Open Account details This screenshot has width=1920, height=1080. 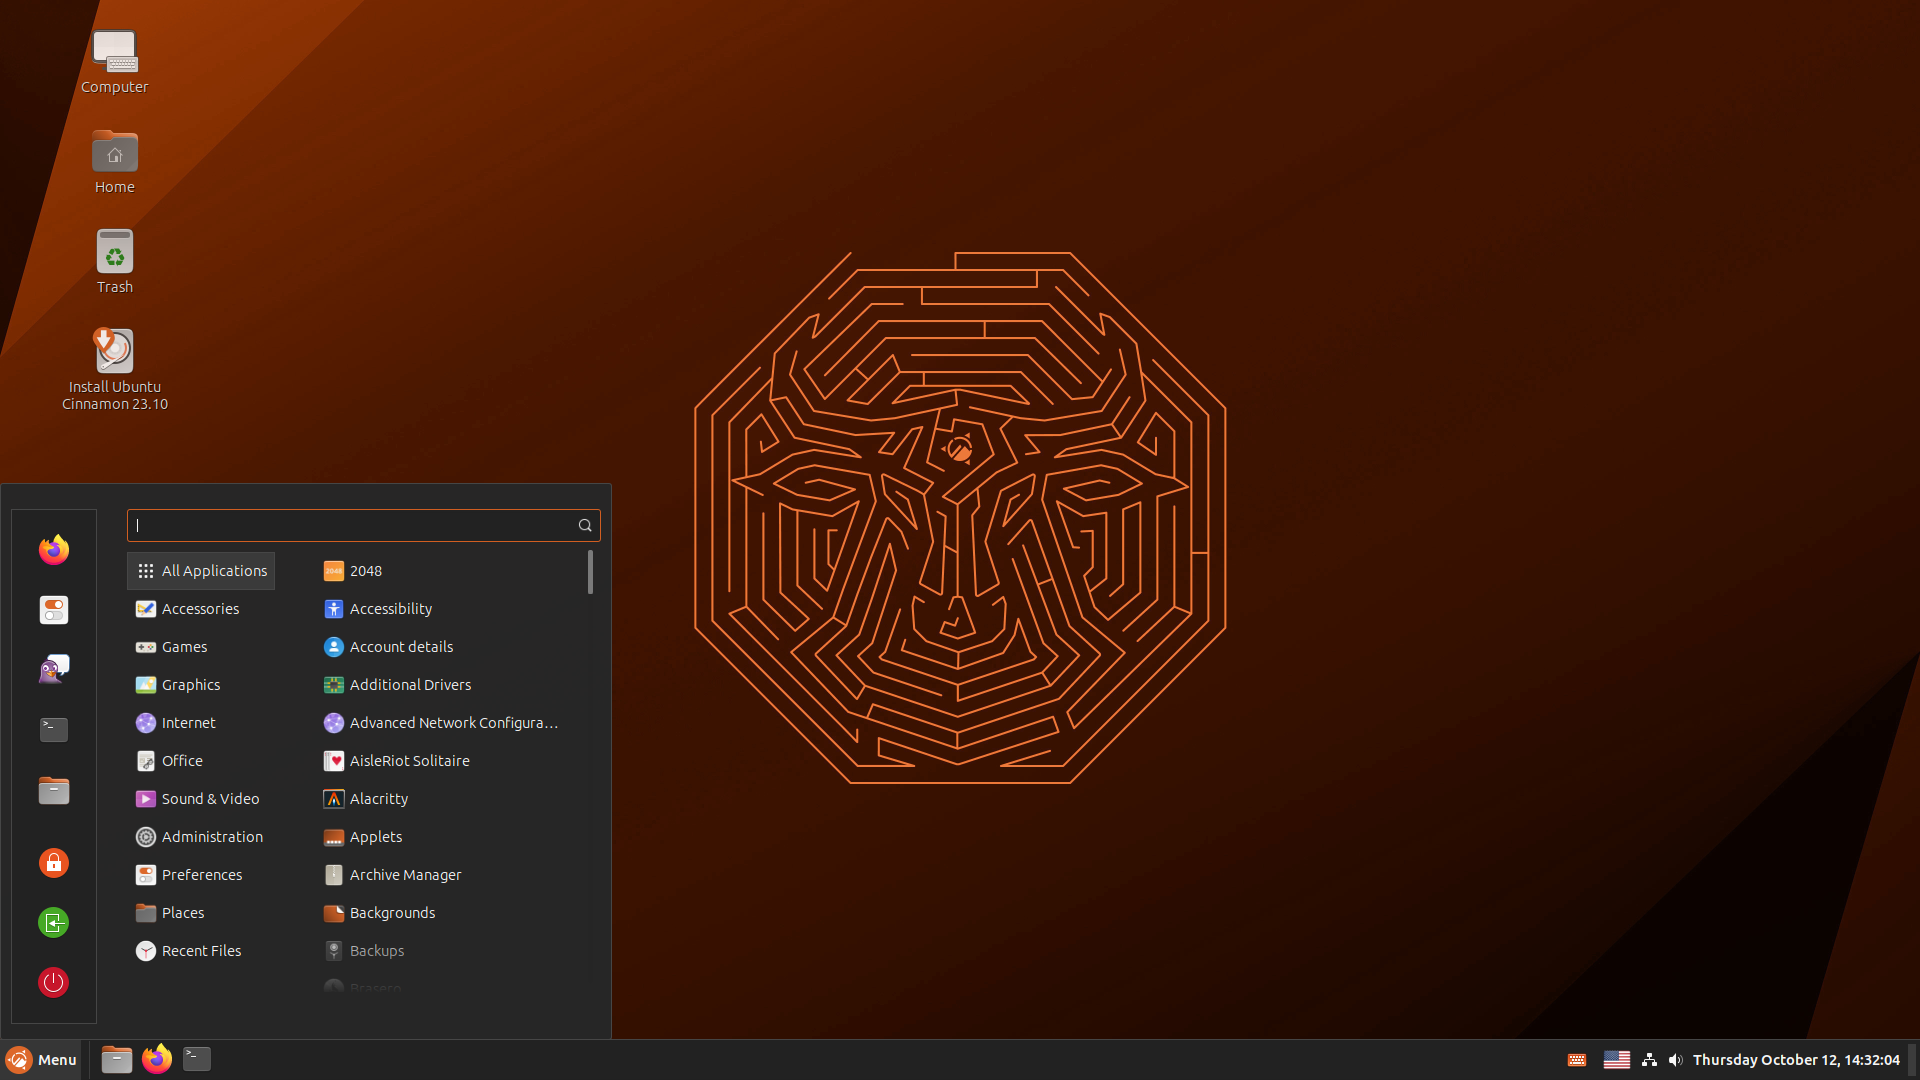tap(450, 647)
